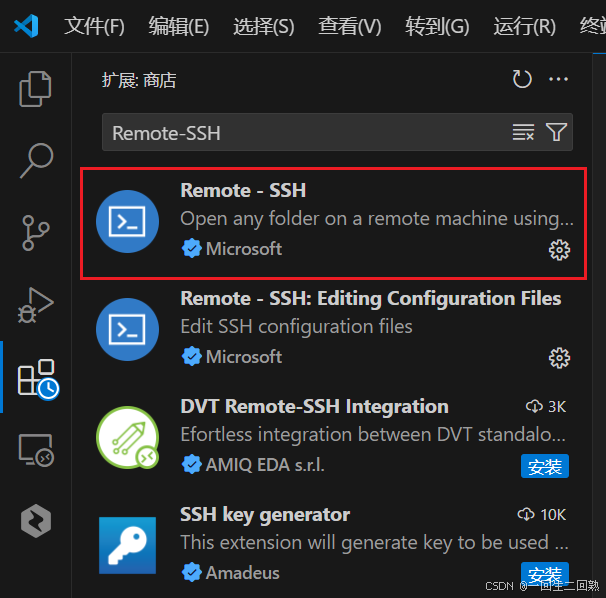Image resolution: width=606 pixels, height=598 pixels.
Task: Select DVT Remote-SSH Integration title
Action: tap(314, 406)
